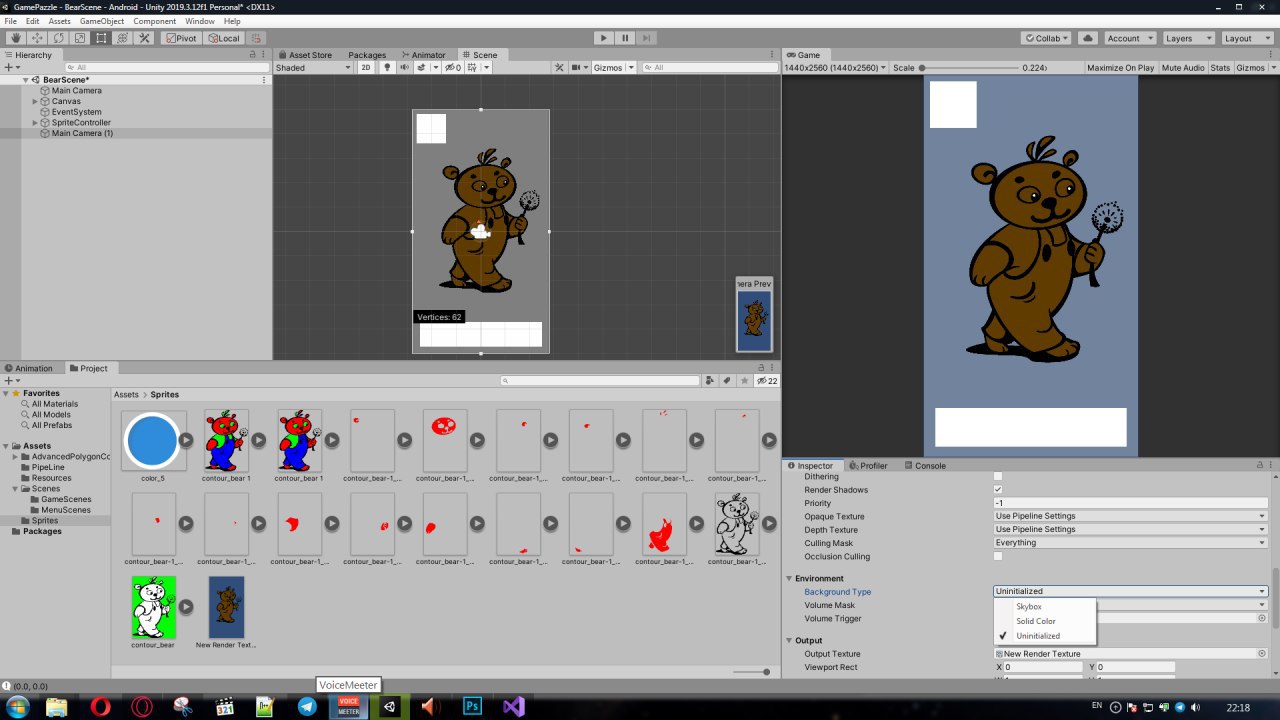Open Culling Mask dropdown
This screenshot has width=1280, height=720.
coord(1130,543)
